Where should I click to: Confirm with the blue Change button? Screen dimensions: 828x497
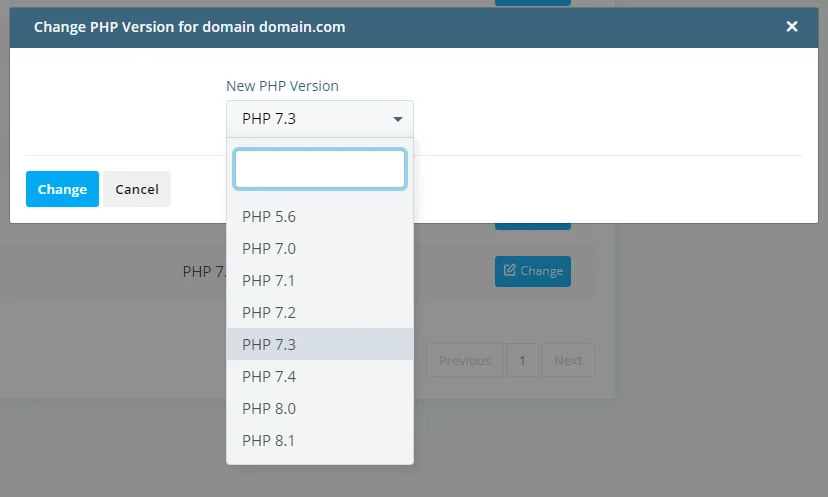[x=62, y=189]
